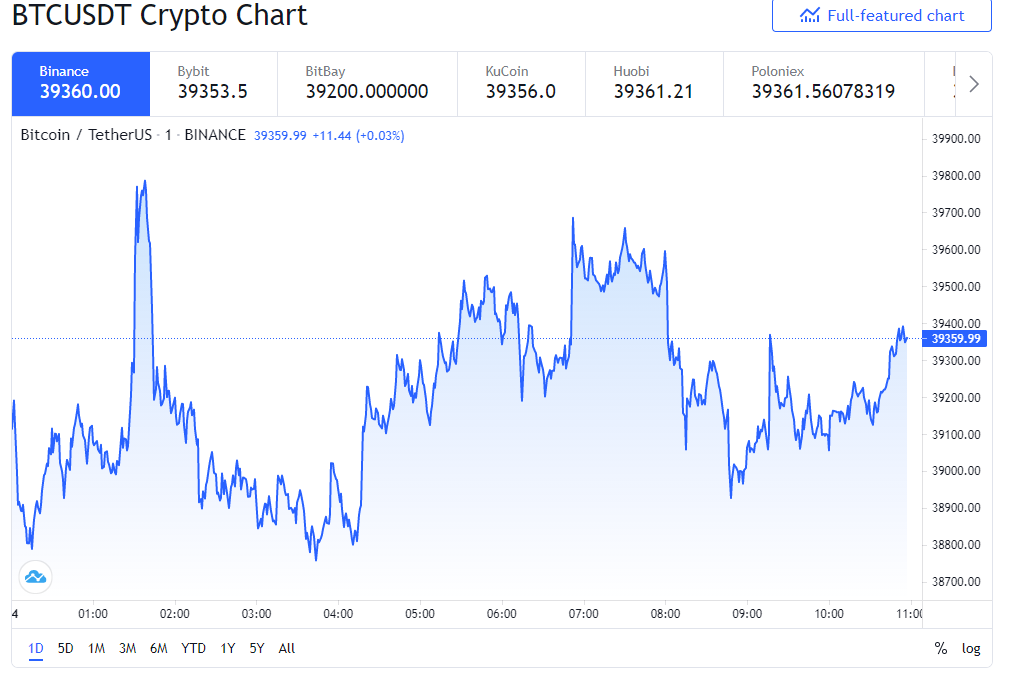Show the All time range
This screenshot has width=1017, height=683.
287,648
